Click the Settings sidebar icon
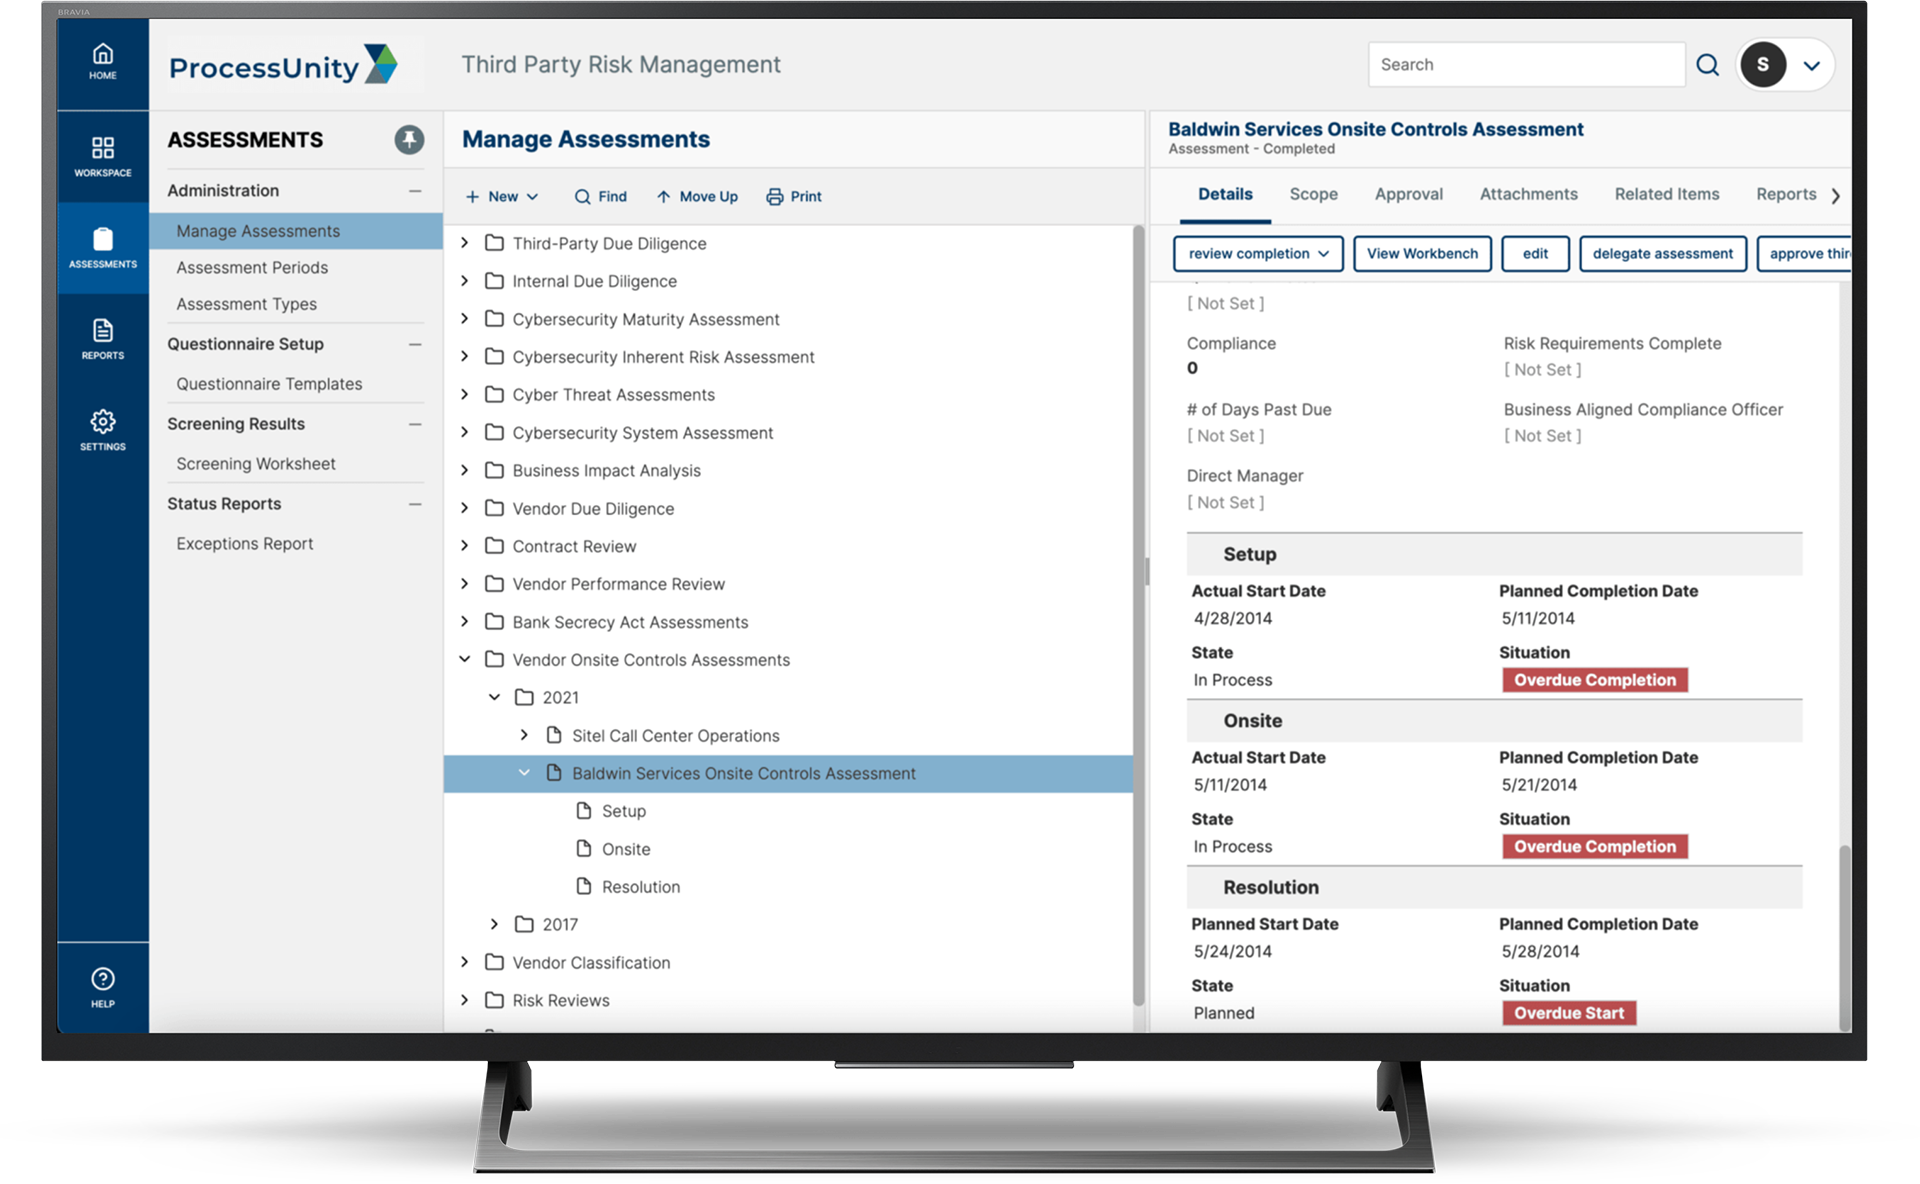Image resolution: width=1920 pixels, height=1184 pixels. coord(101,427)
